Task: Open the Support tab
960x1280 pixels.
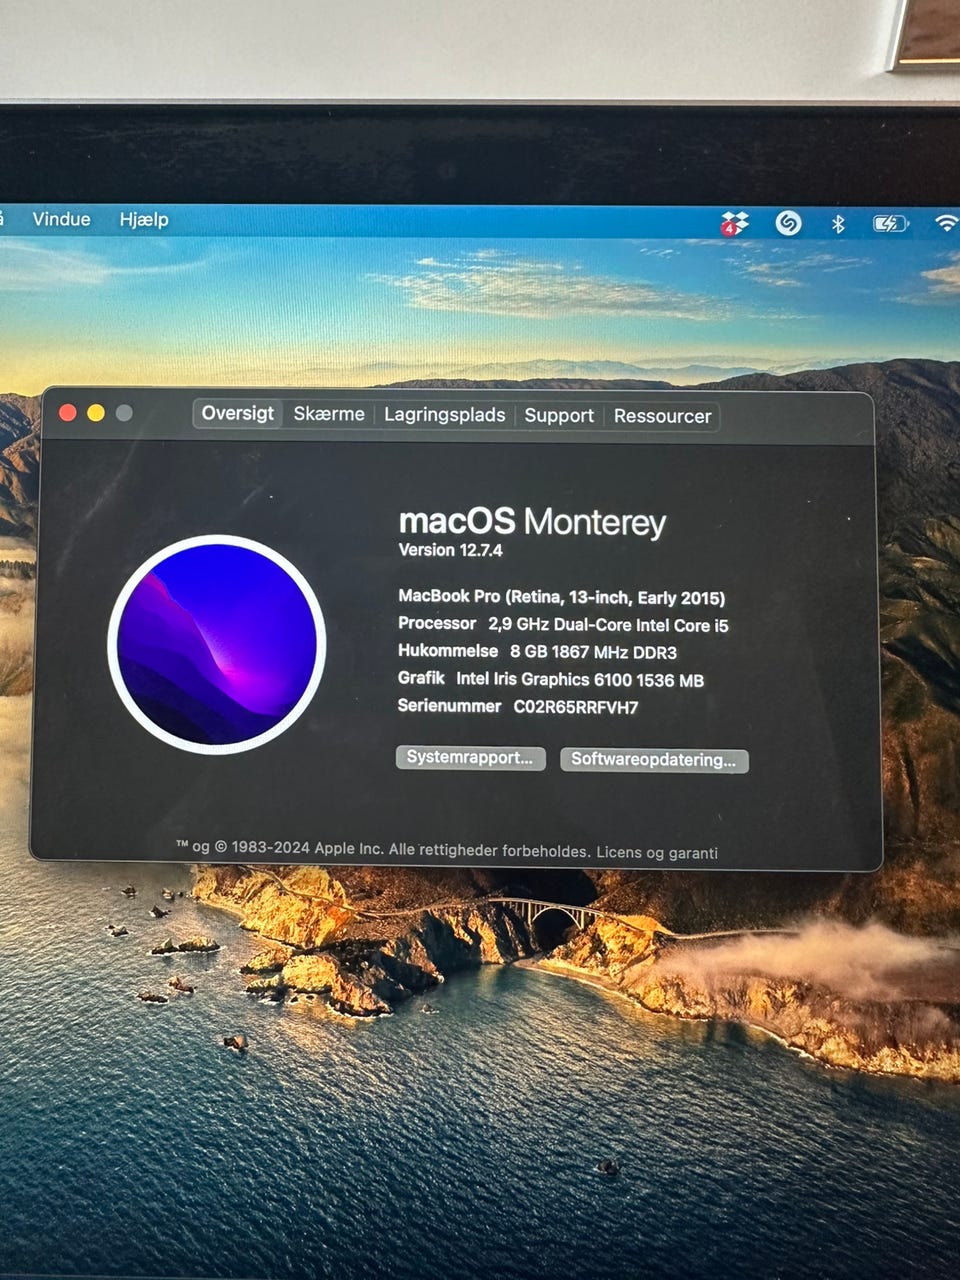Action: pos(559,416)
